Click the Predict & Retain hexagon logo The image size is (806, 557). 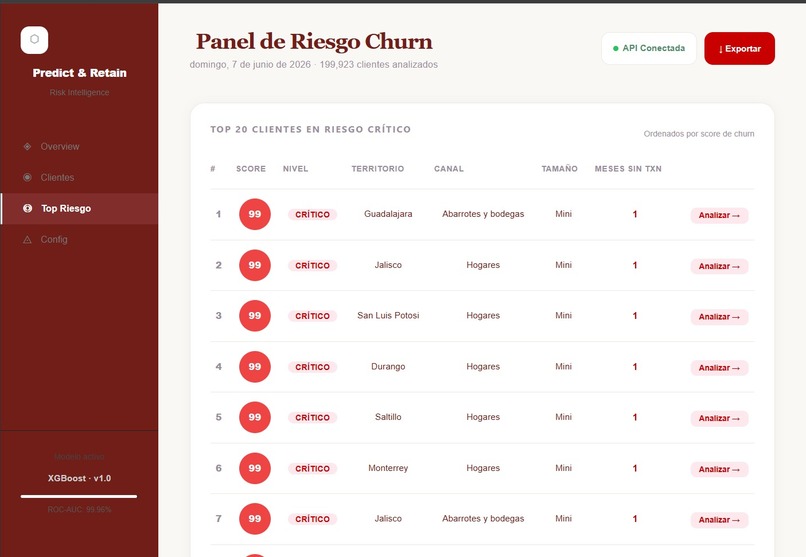click(34, 40)
